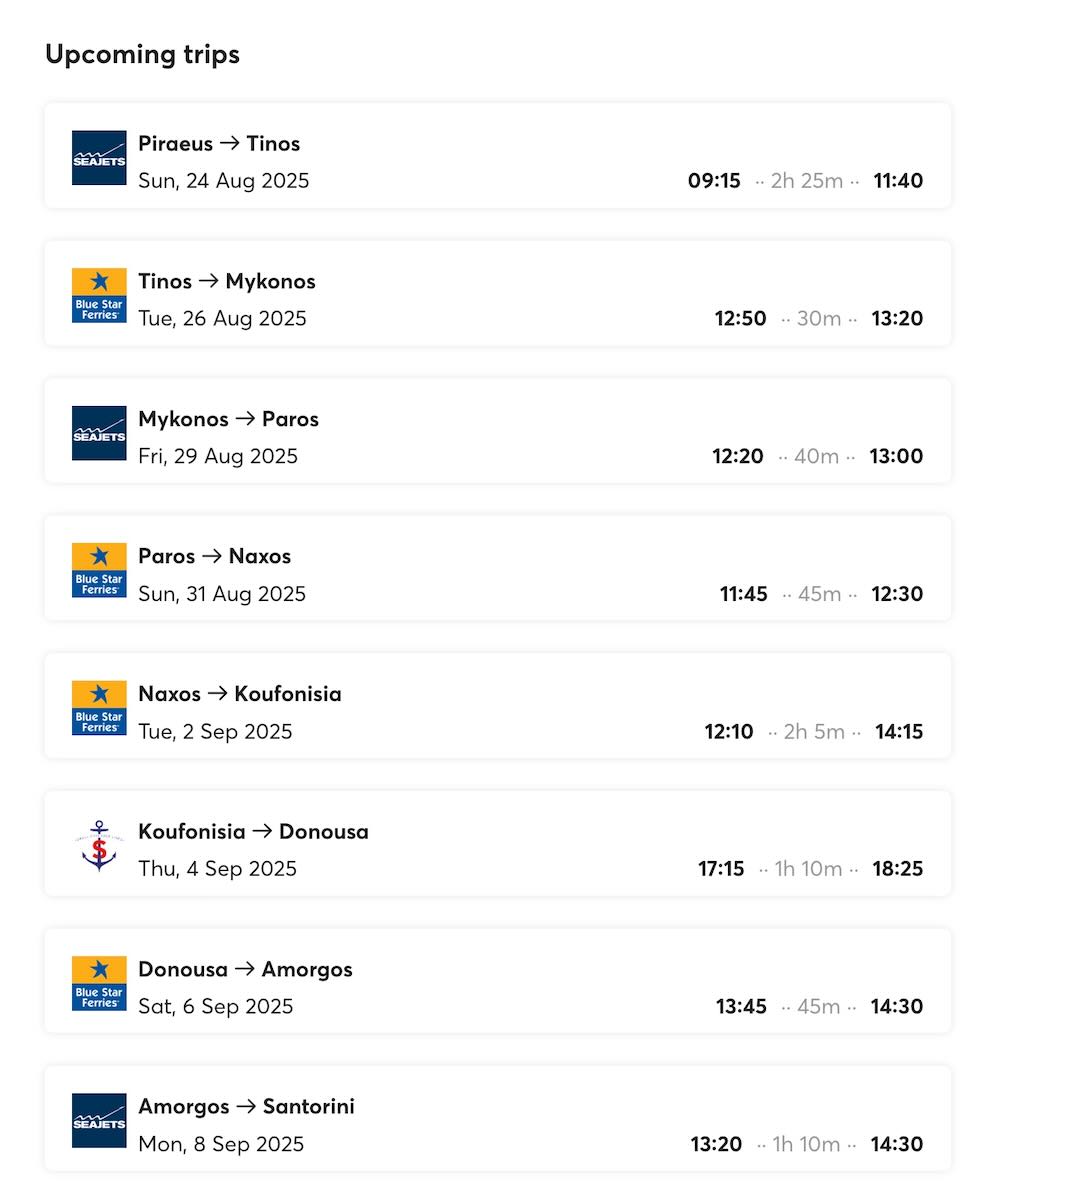Click the SeaJets logo on Mykonos–Paros trip
This screenshot has width=1080, height=1198.
point(99,433)
